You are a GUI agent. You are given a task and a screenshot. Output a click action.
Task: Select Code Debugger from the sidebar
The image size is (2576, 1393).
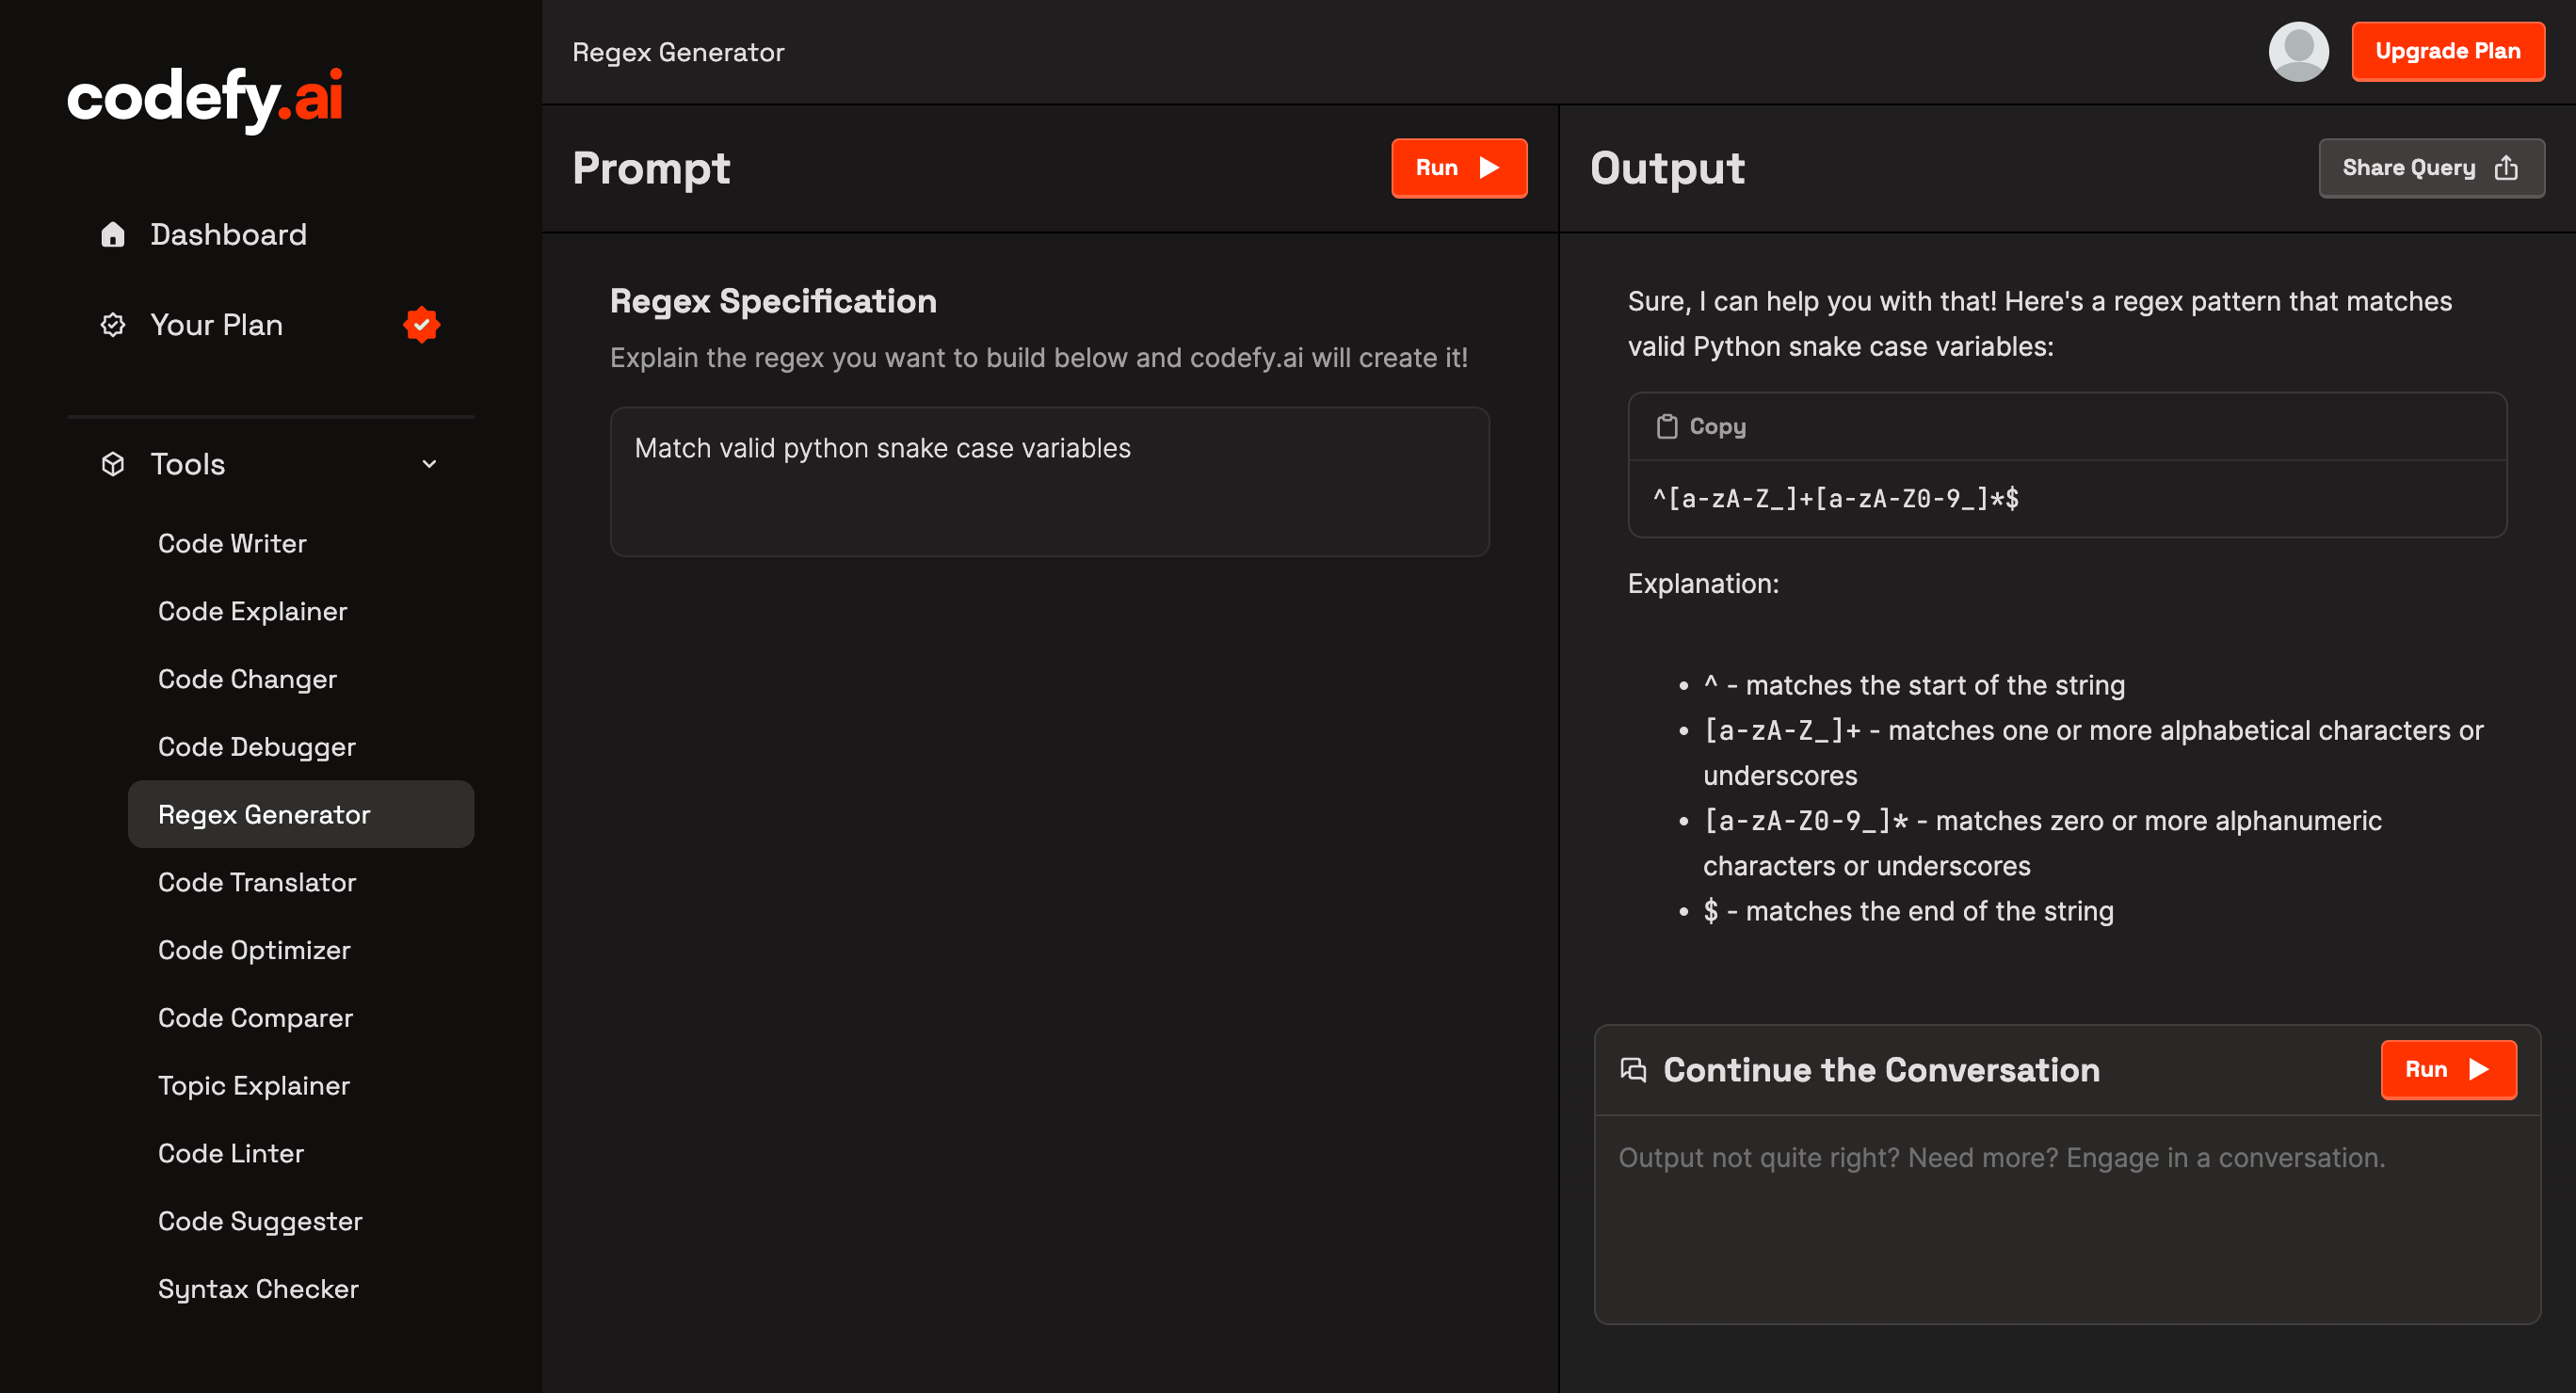click(x=256, y=747)
